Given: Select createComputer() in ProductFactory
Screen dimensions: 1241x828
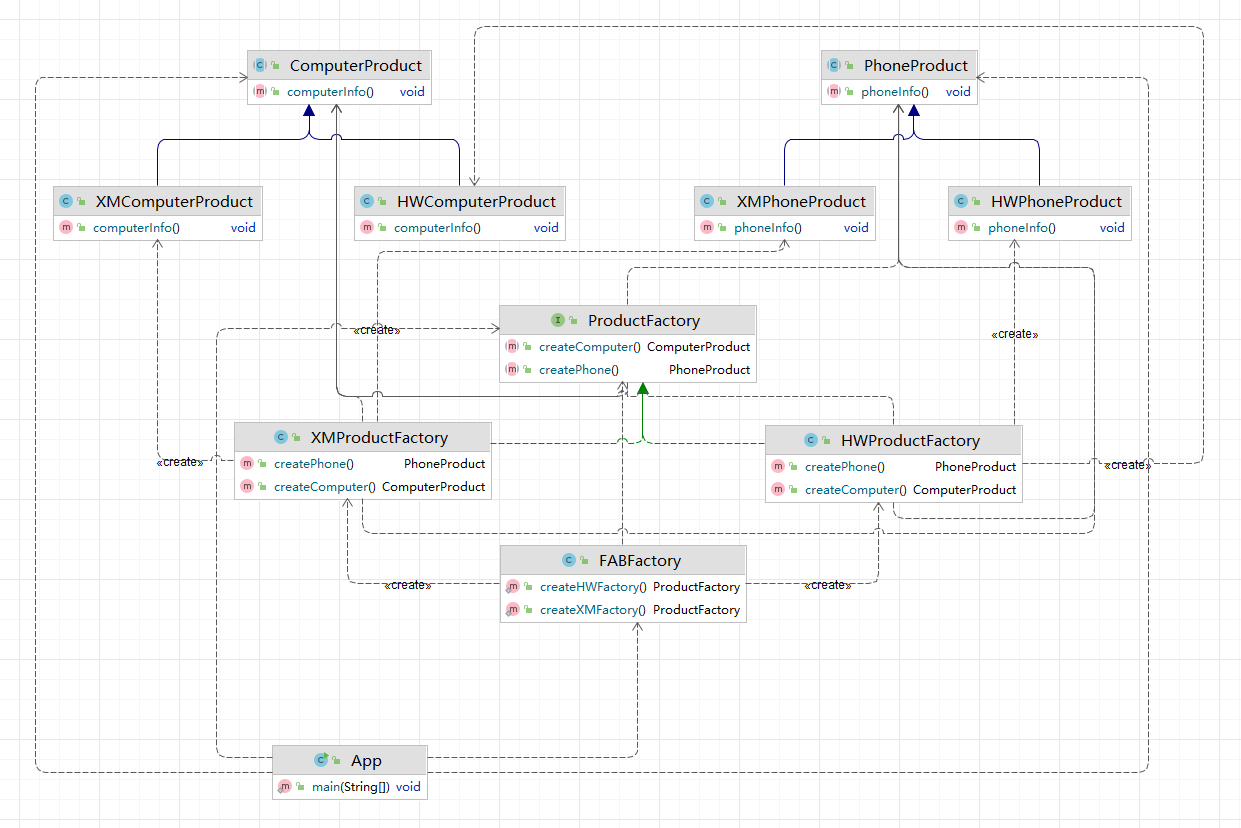Looking at the screenshot, I should tap(589, 346).
